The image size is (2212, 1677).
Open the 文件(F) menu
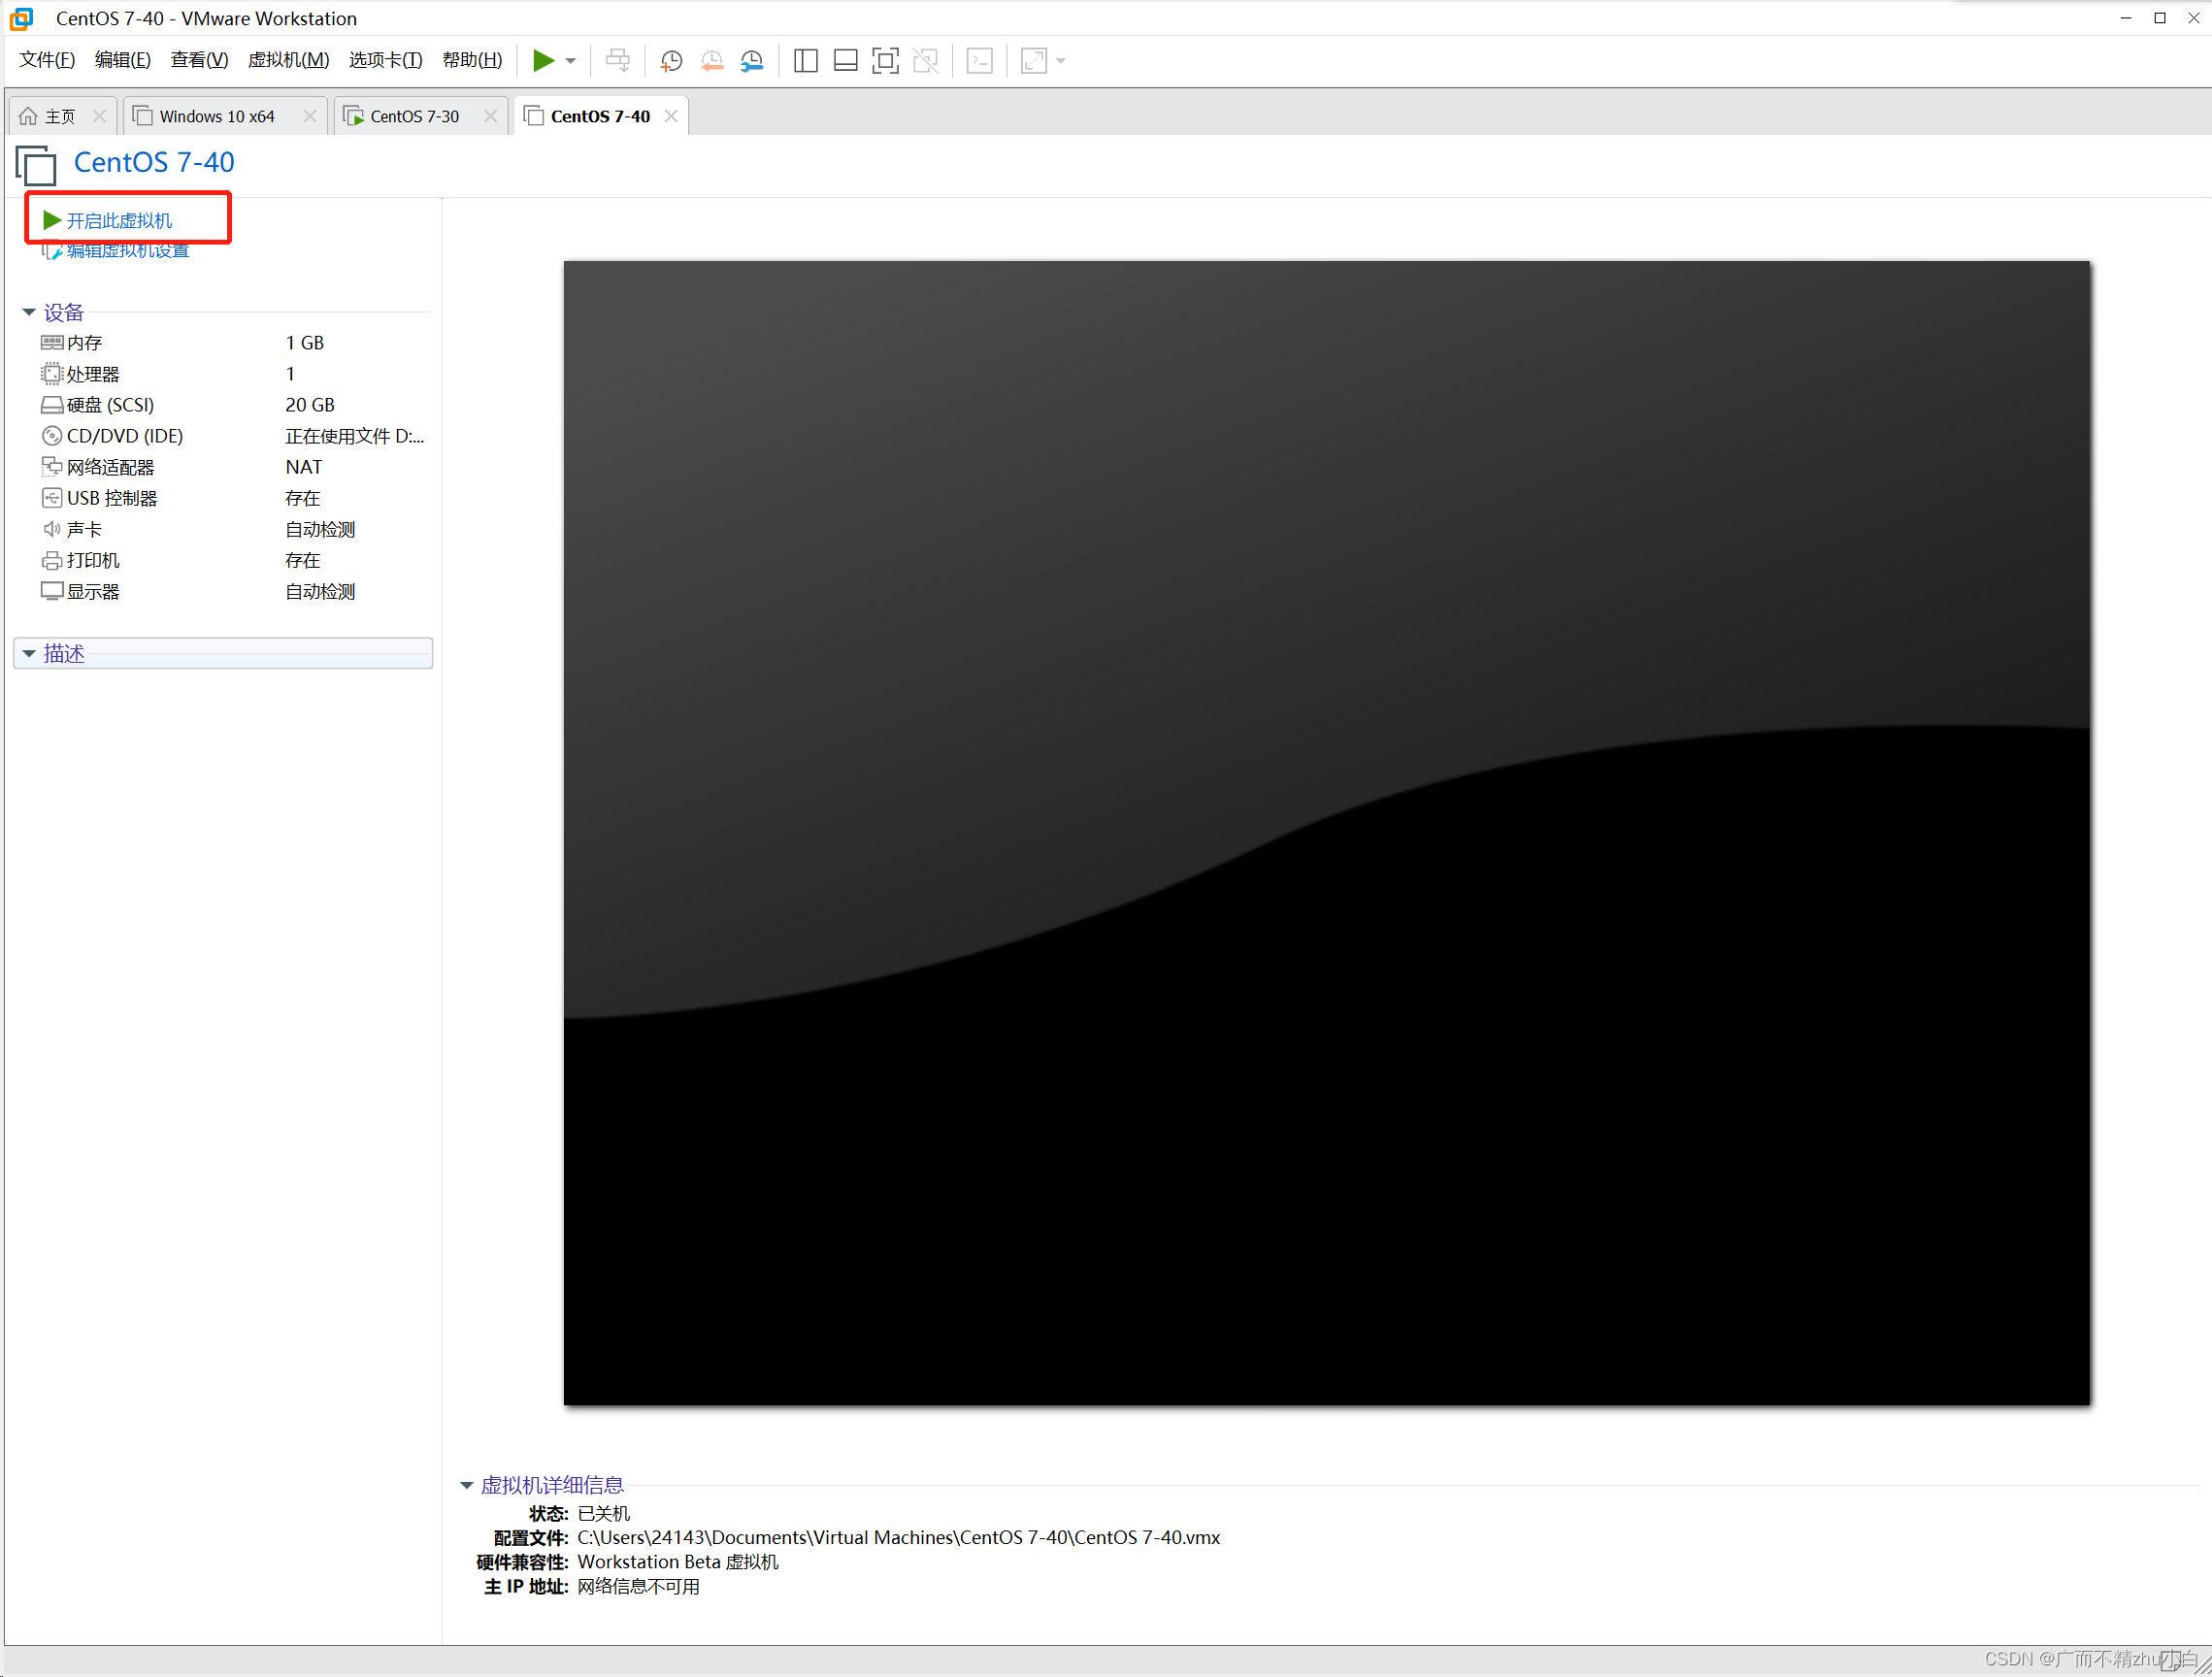point(47,60)
